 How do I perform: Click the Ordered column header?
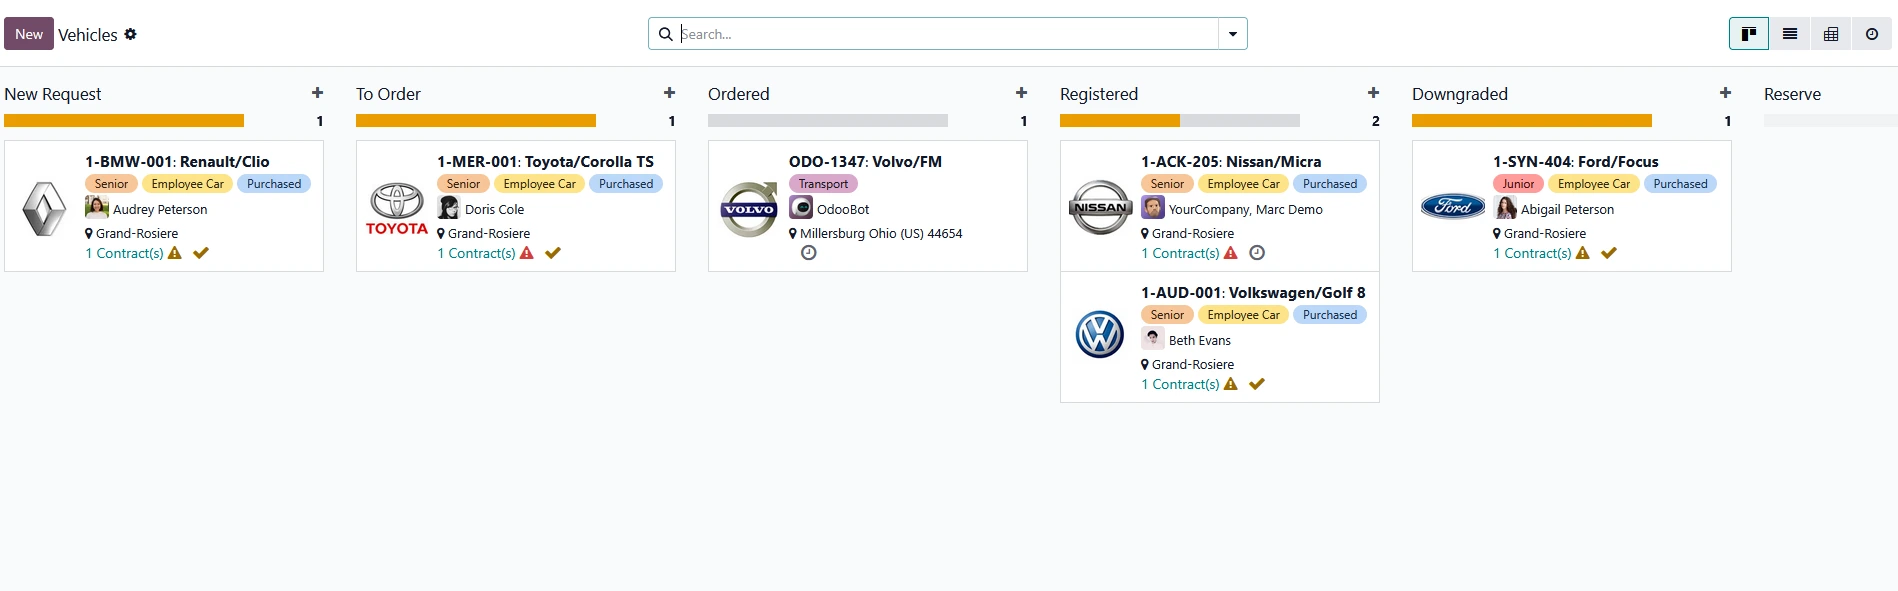(738, 94)
